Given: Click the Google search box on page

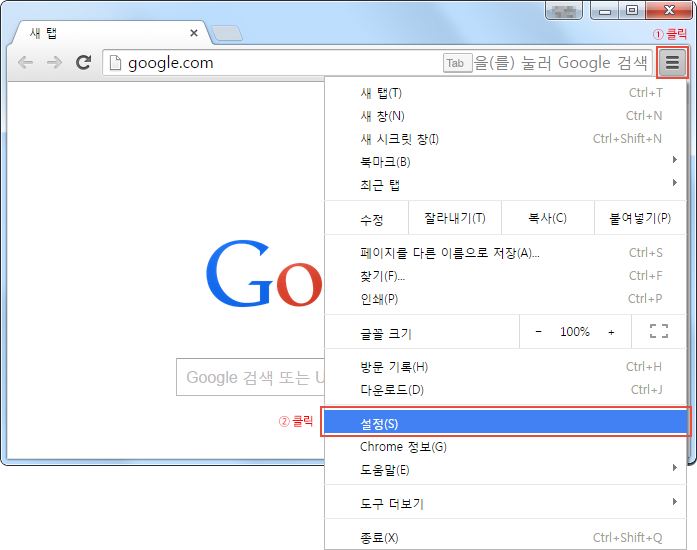Looking at the screenshot, I should pos(250,377).
